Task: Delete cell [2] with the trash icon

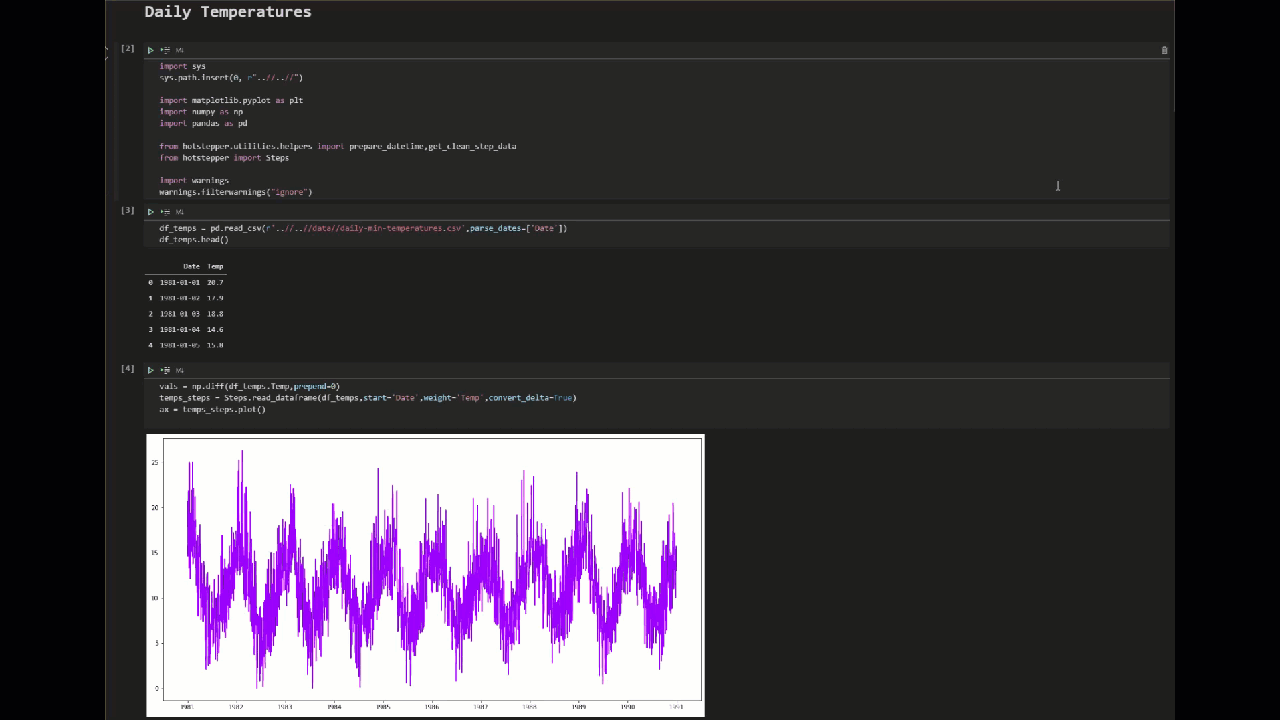Action: click(1164, 50)
